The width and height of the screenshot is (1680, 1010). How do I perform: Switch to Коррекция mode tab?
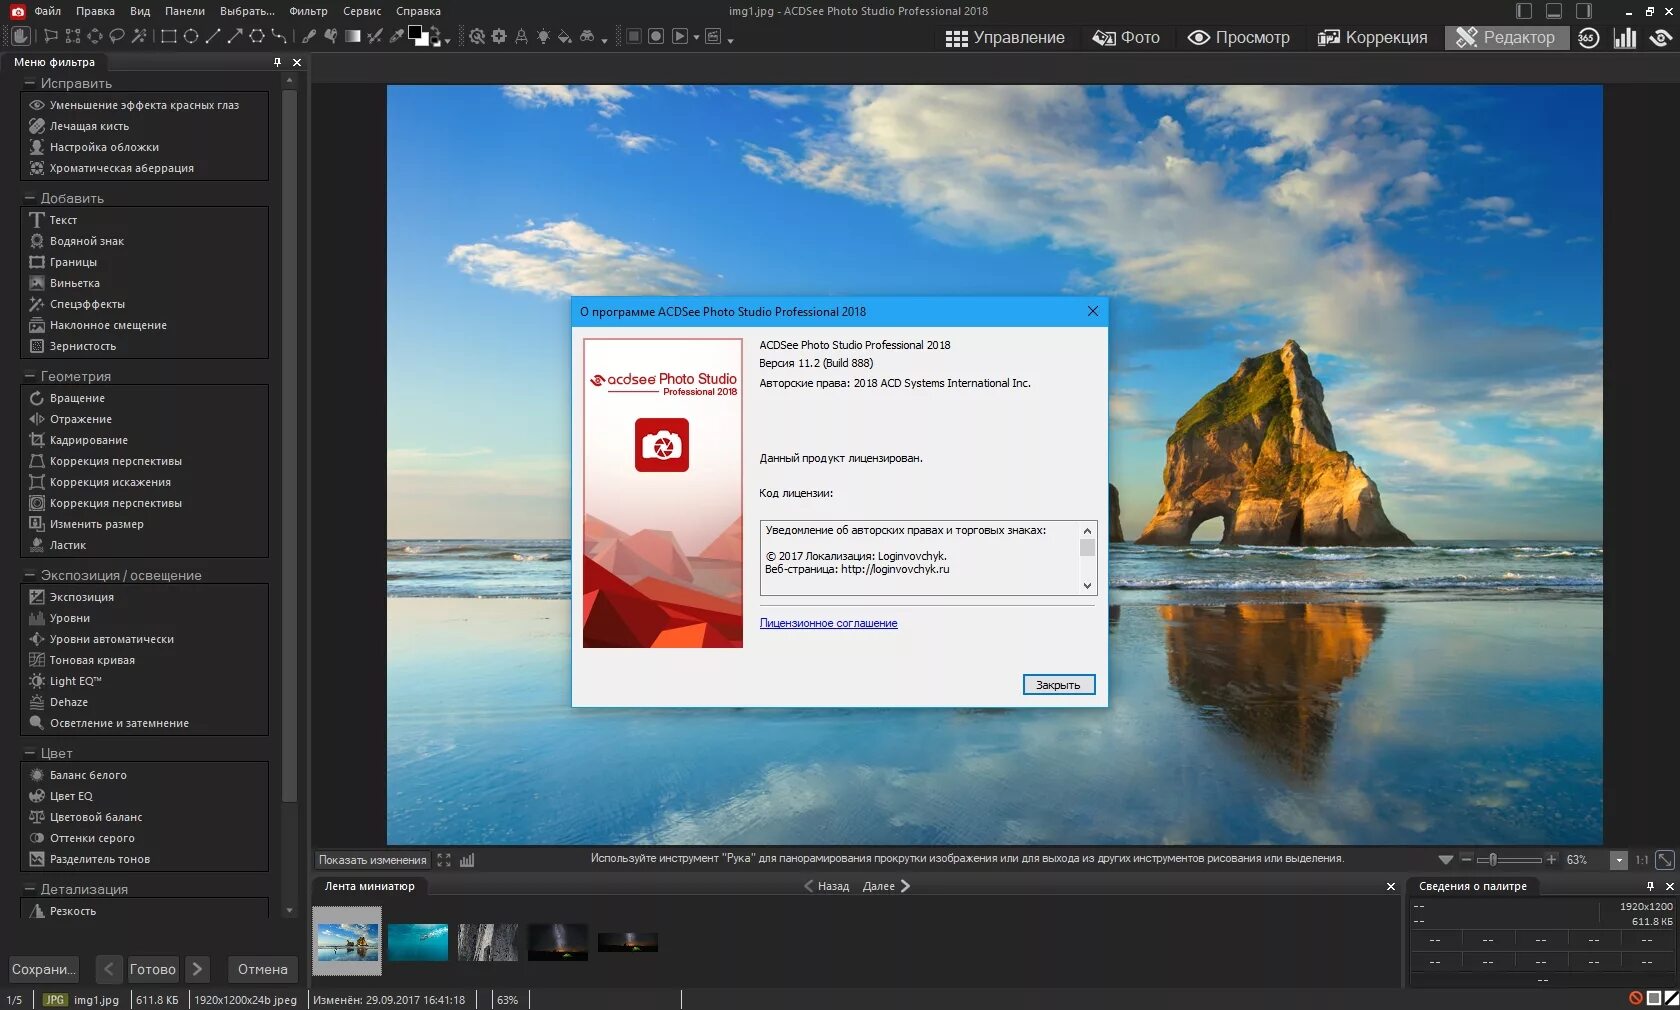tap(1372, 37)
